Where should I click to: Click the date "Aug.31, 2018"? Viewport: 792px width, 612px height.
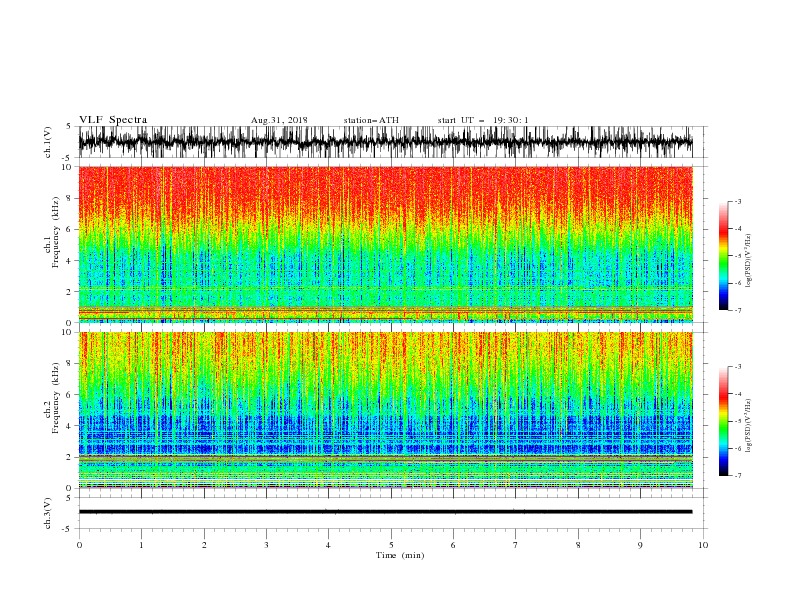point(279,120)
